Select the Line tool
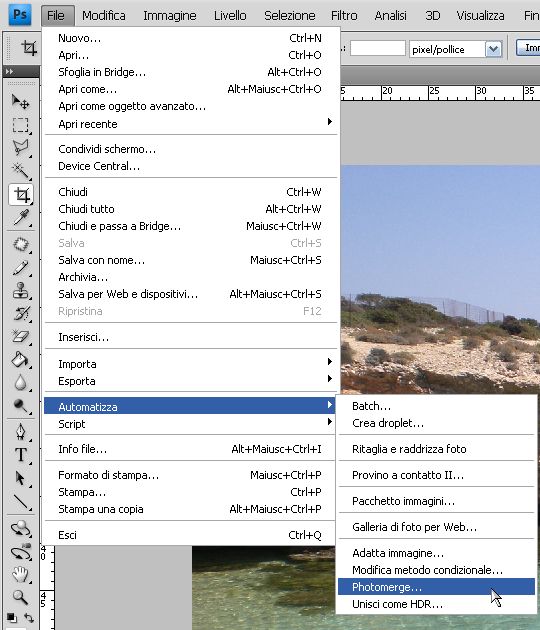This screenshot has height=630, width=540. (x=20, y=502)
